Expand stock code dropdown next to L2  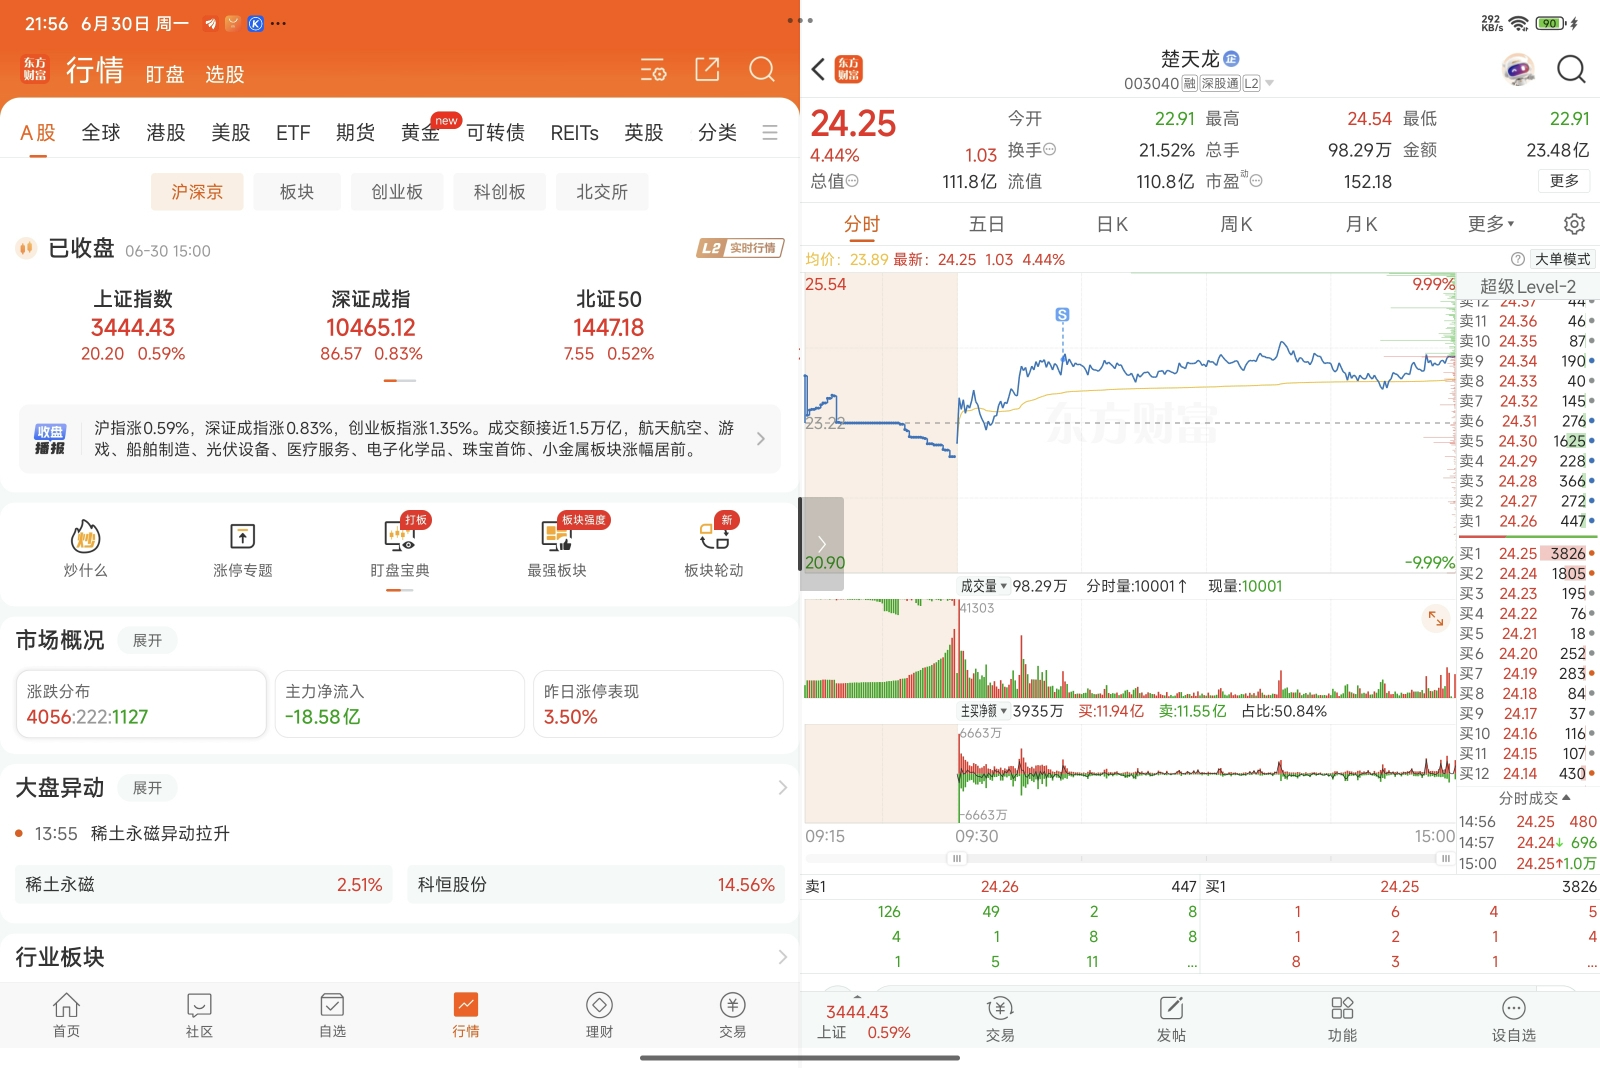pyautogui.click(x=1270, y=84)
